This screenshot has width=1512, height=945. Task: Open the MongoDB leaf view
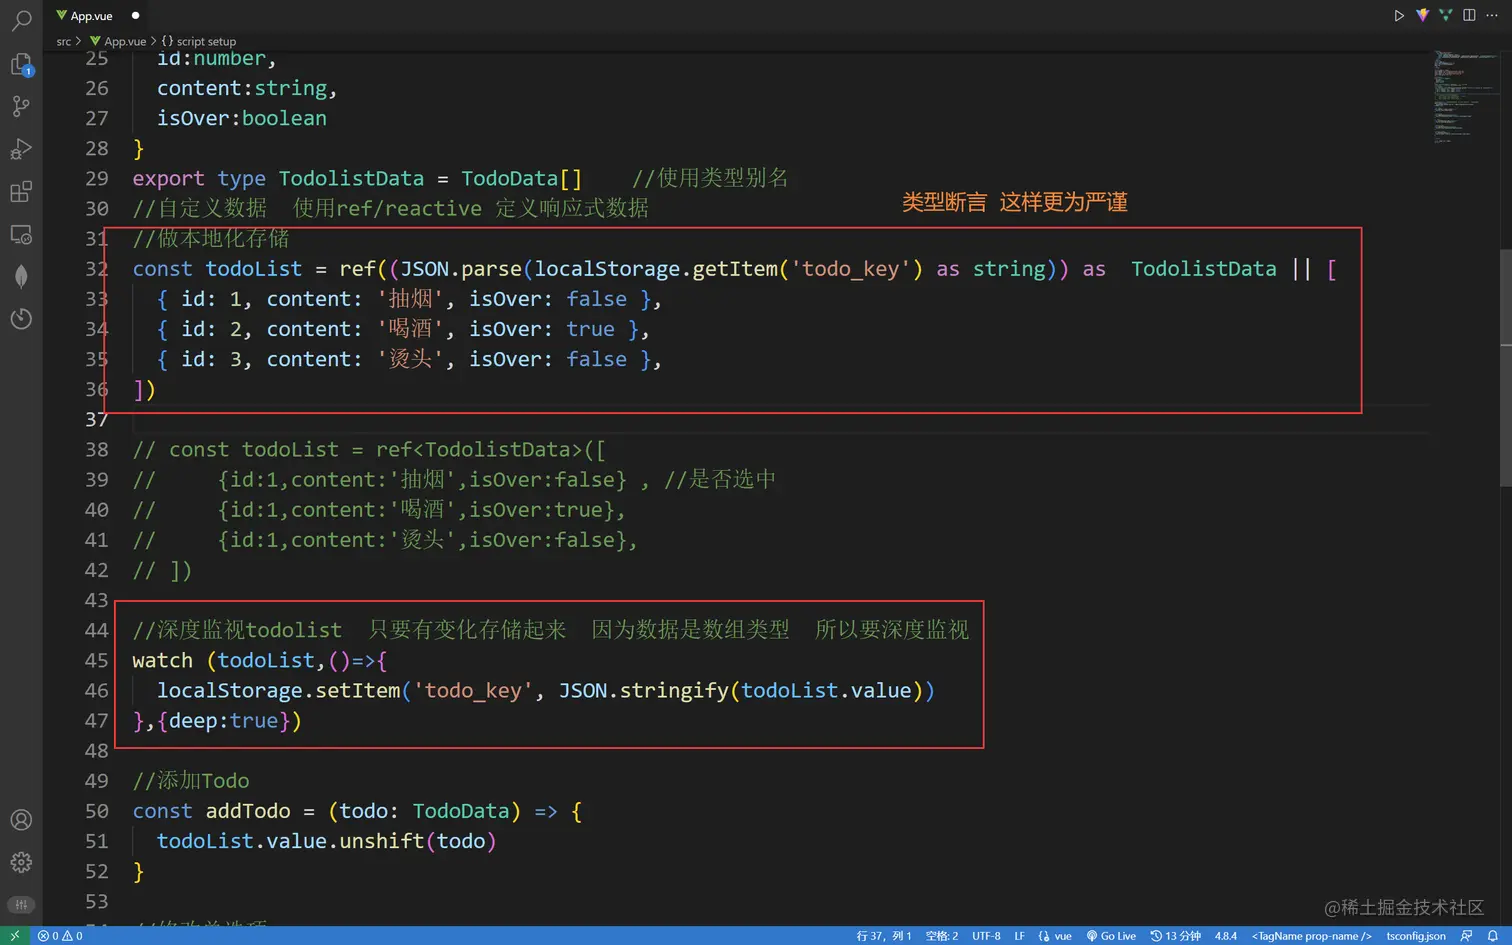tap(21, 277)
